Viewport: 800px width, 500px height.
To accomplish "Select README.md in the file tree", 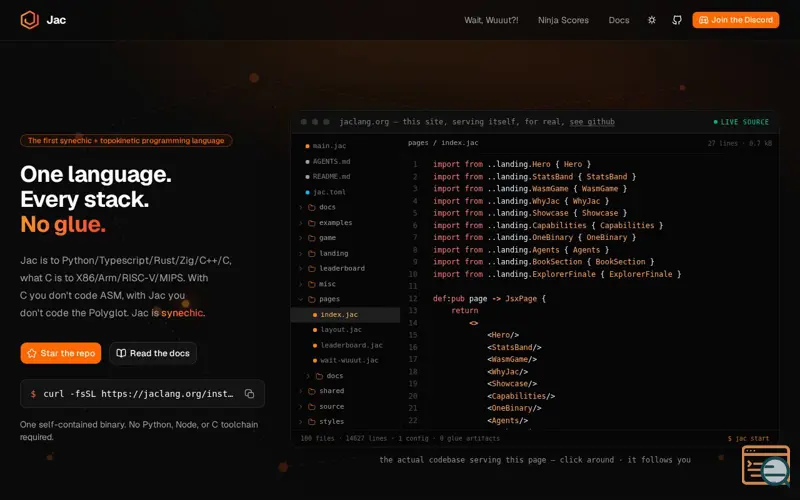I will 331,177.
